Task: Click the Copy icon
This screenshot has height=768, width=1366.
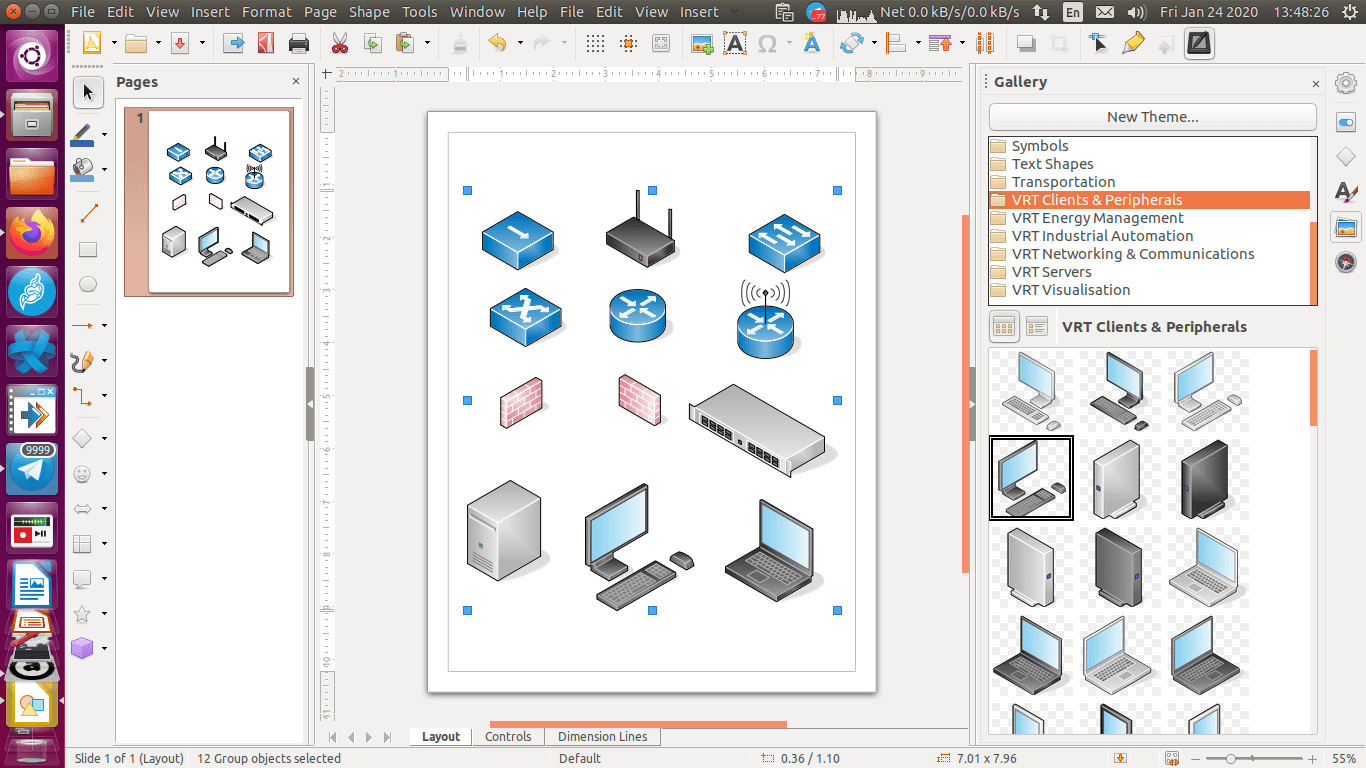Action: tap(372, 43)
